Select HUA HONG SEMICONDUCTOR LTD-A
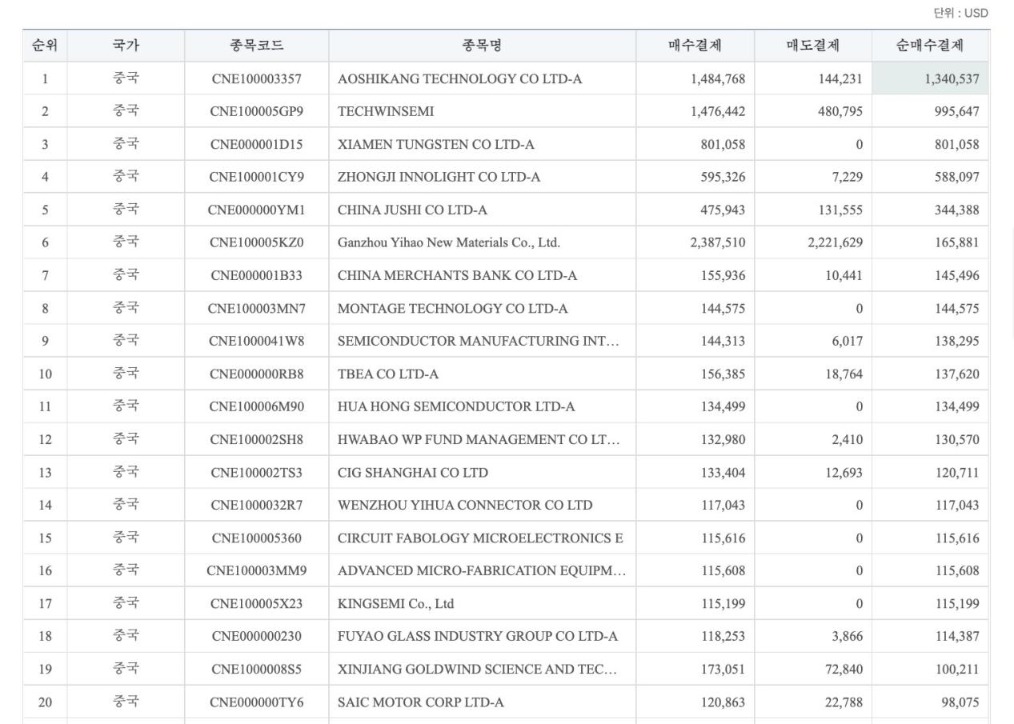The image size is (1014, 724). point(456,407)
